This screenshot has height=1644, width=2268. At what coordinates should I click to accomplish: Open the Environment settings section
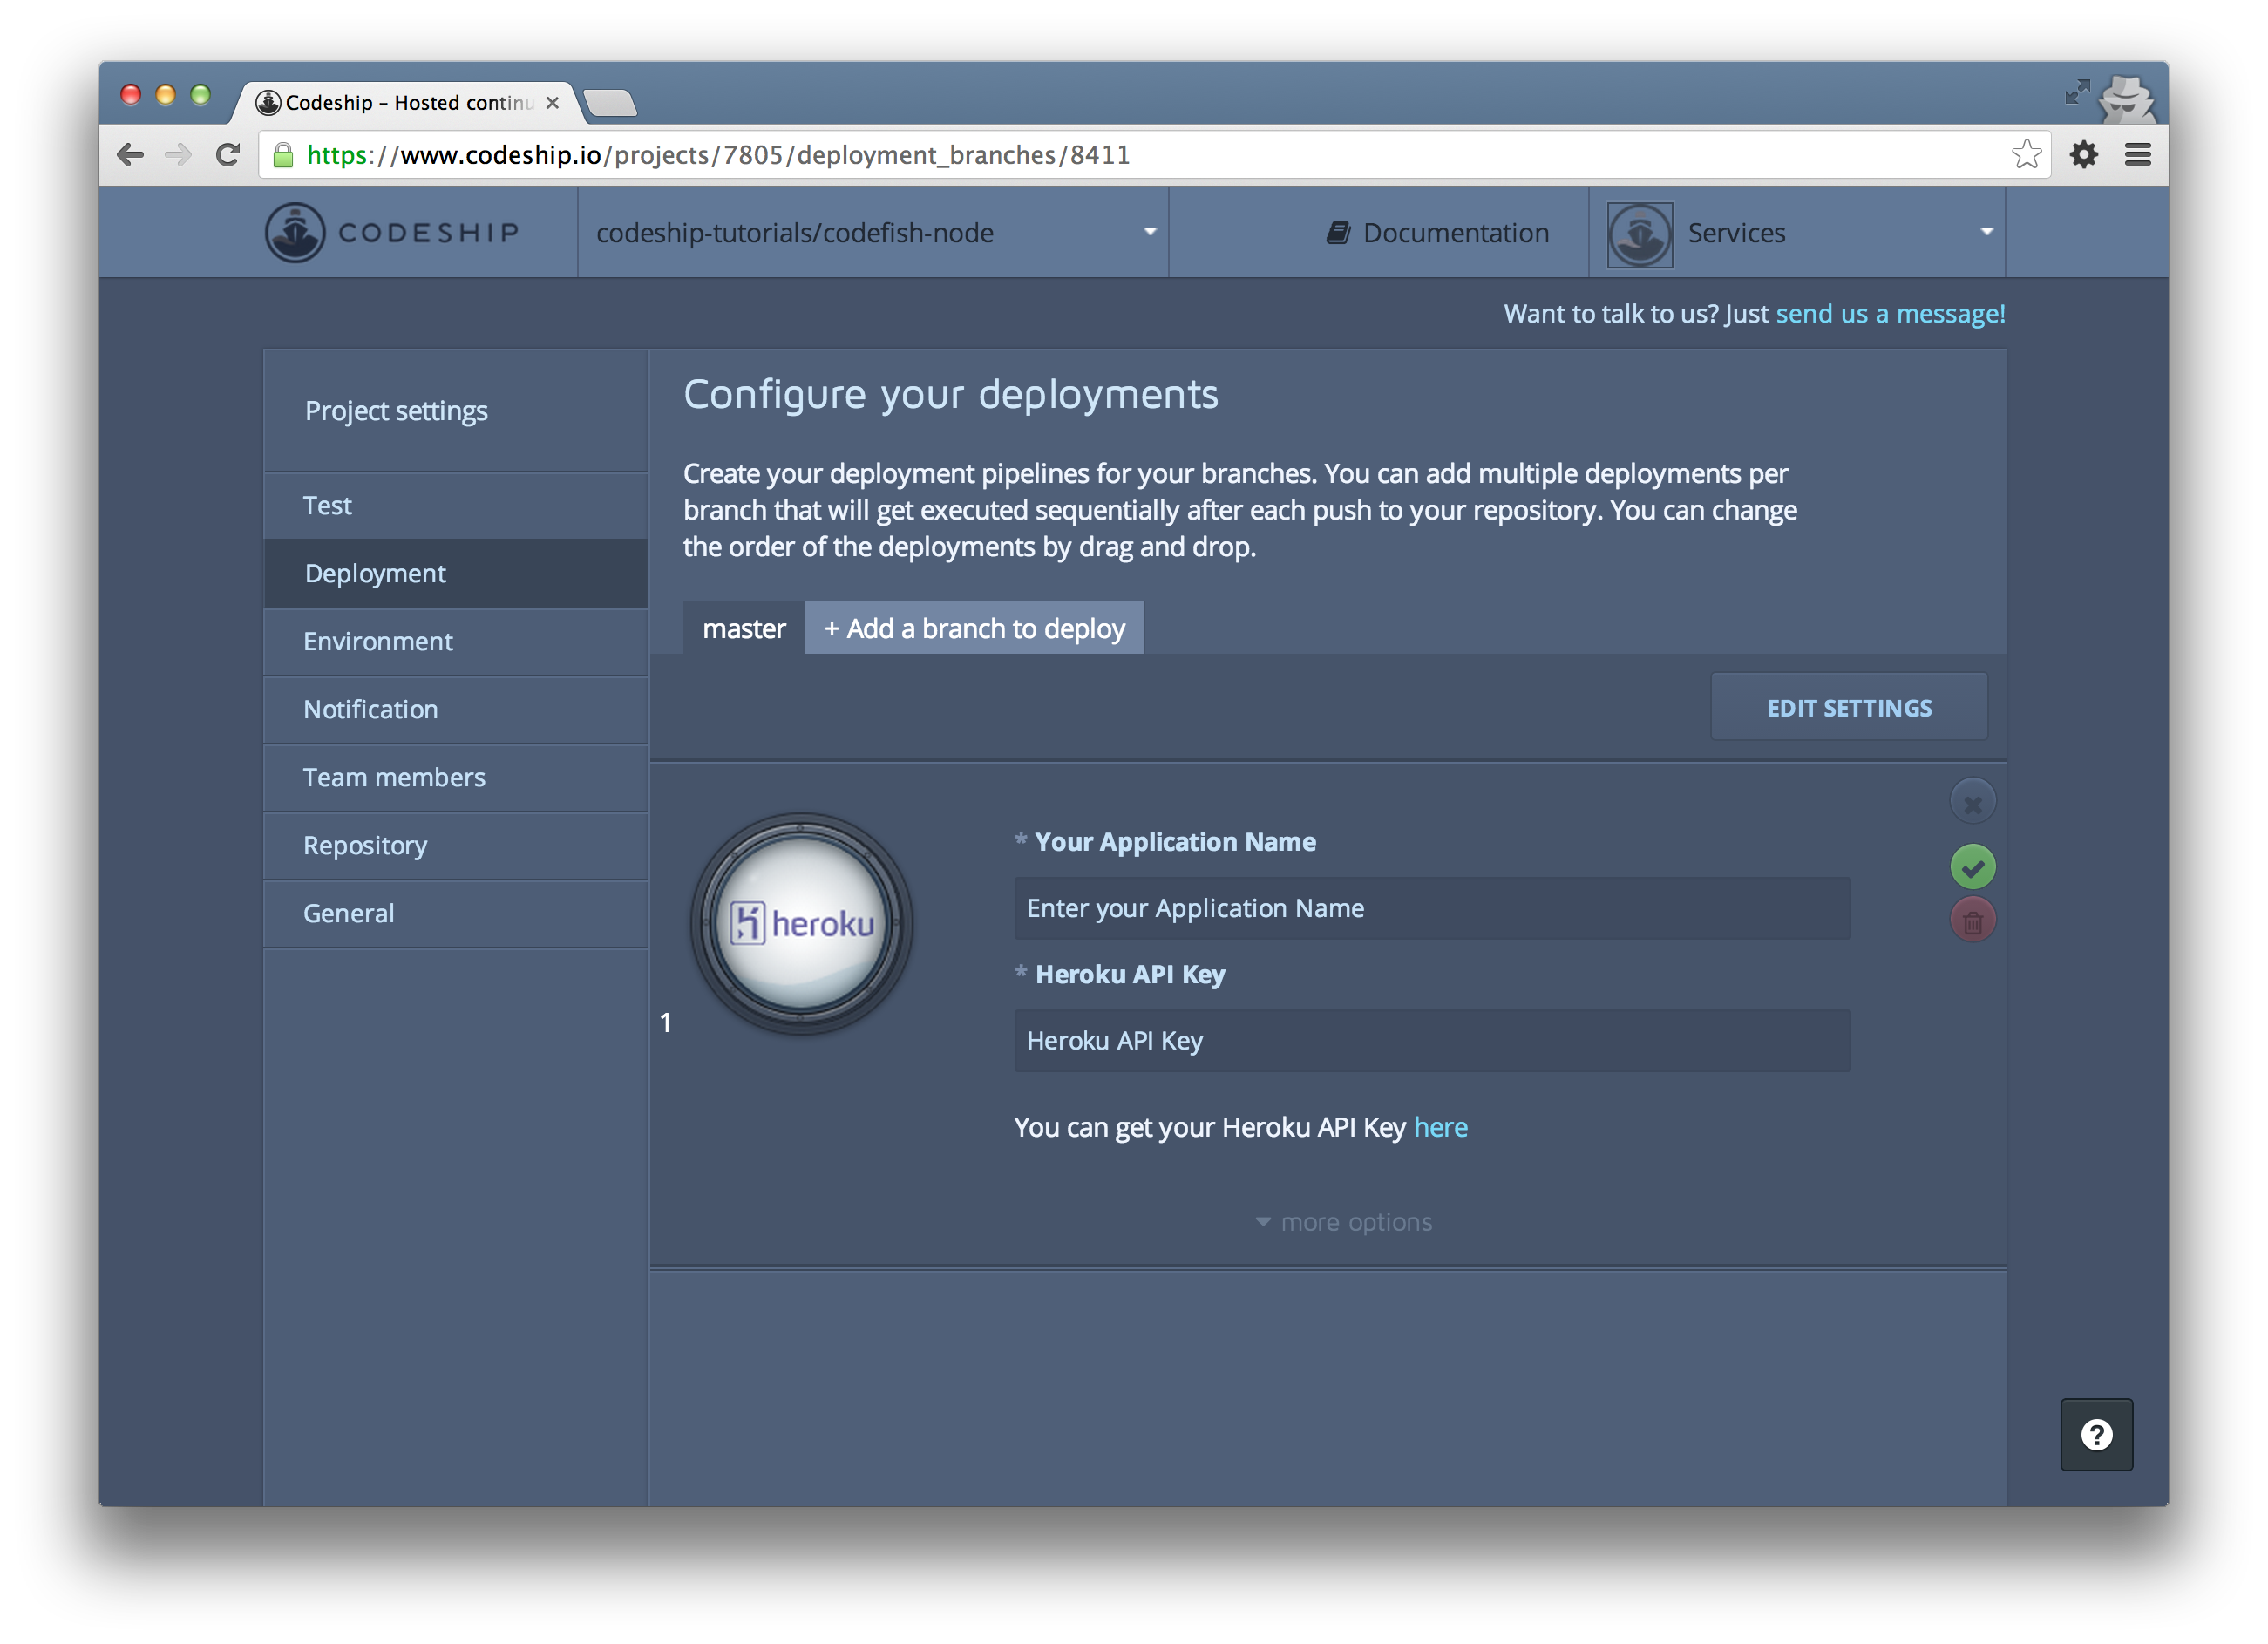tap(378, 641)
